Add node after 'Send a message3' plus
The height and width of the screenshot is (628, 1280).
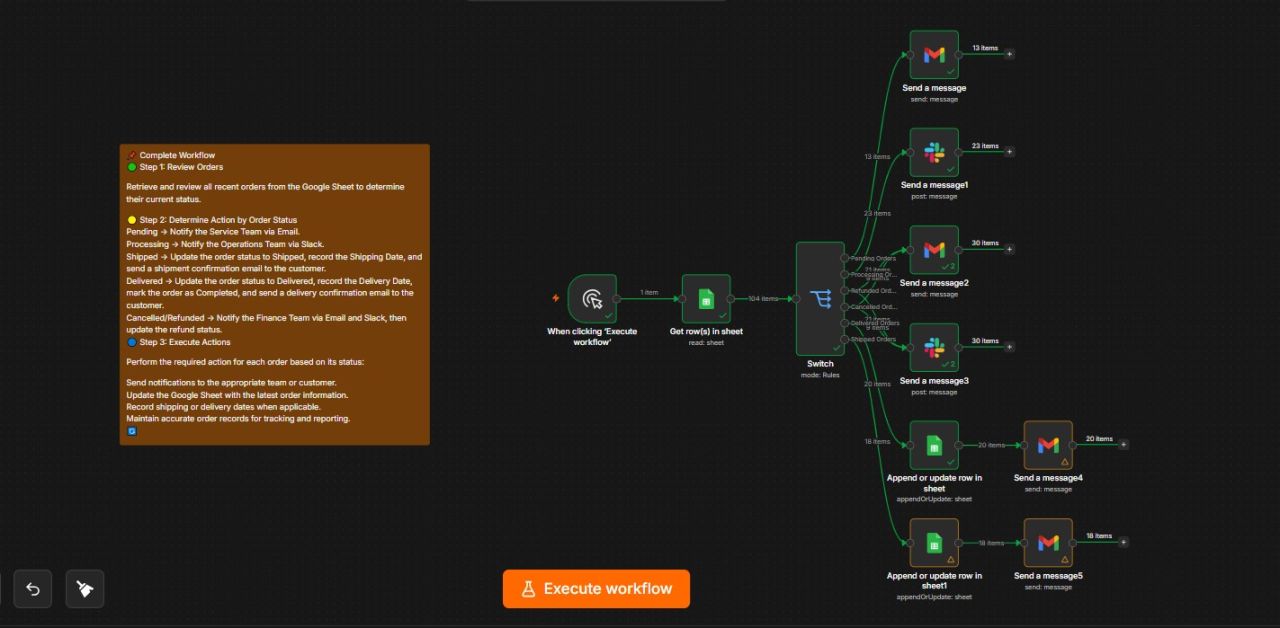[1009, 347]
